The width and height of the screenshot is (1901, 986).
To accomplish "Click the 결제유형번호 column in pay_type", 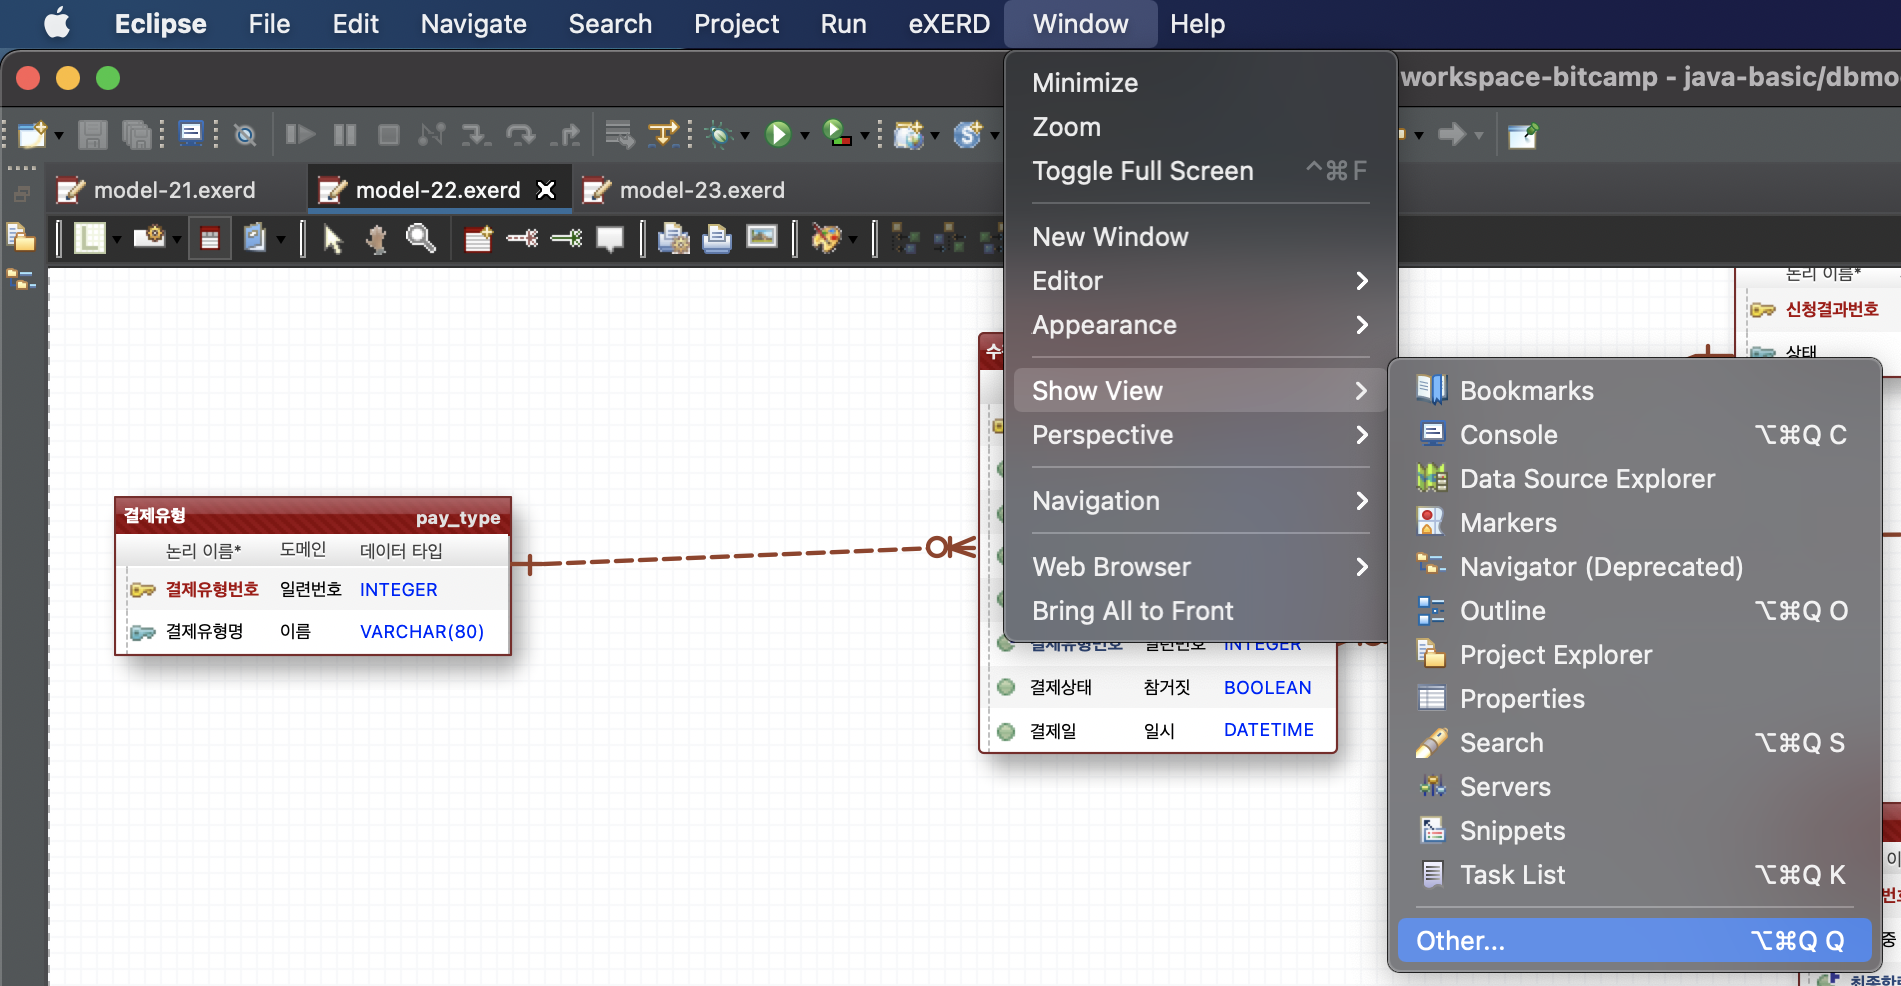I will [x=212, y=590].
